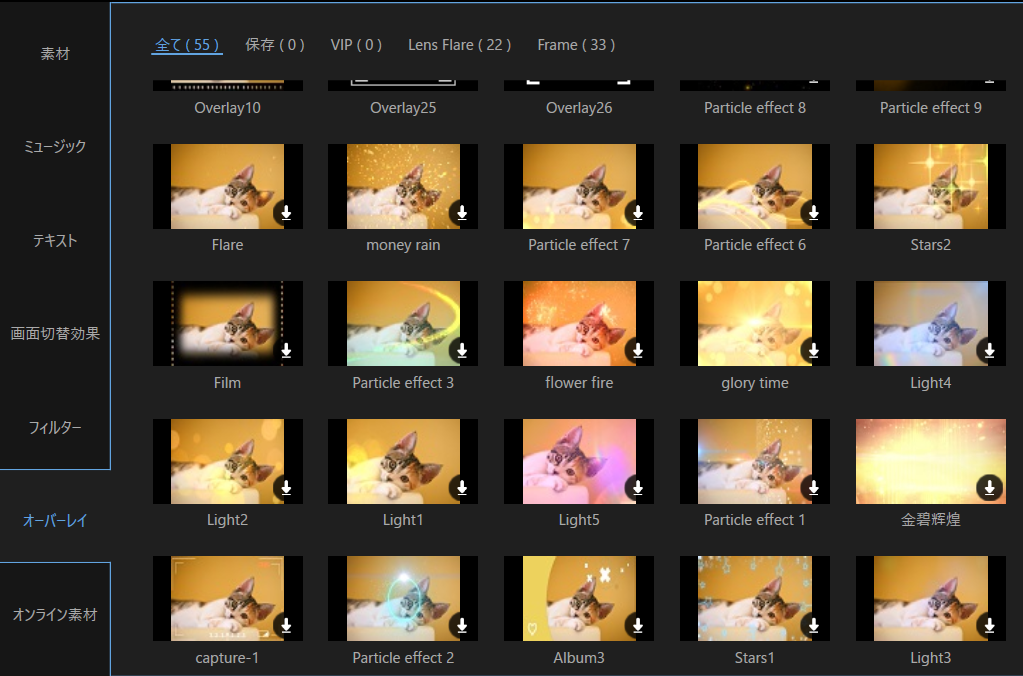Click the "Overlay26" label
Screen dimensions: 1023x676
[579, 108]
